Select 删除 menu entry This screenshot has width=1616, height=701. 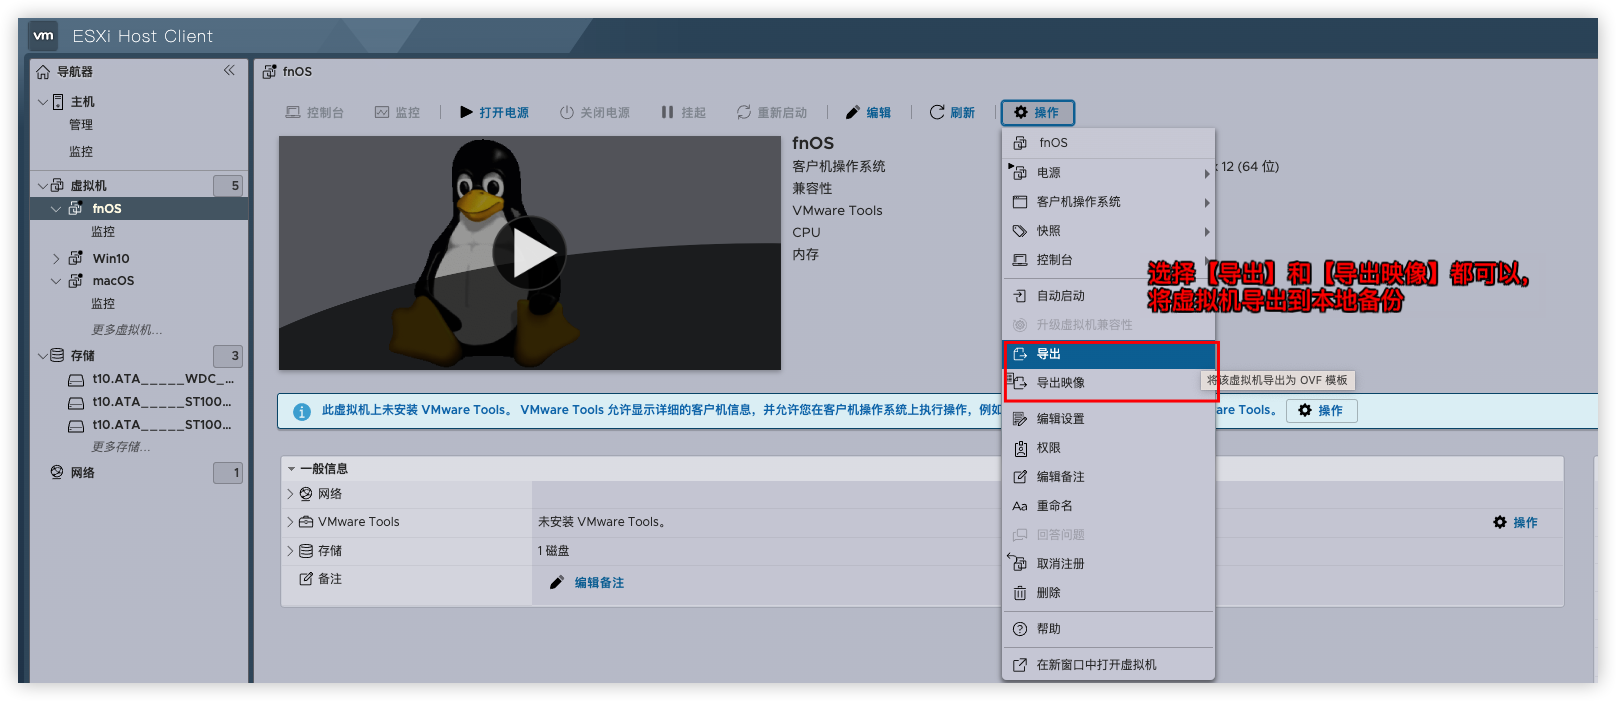pyautogui.click(x=1109, y=593)
